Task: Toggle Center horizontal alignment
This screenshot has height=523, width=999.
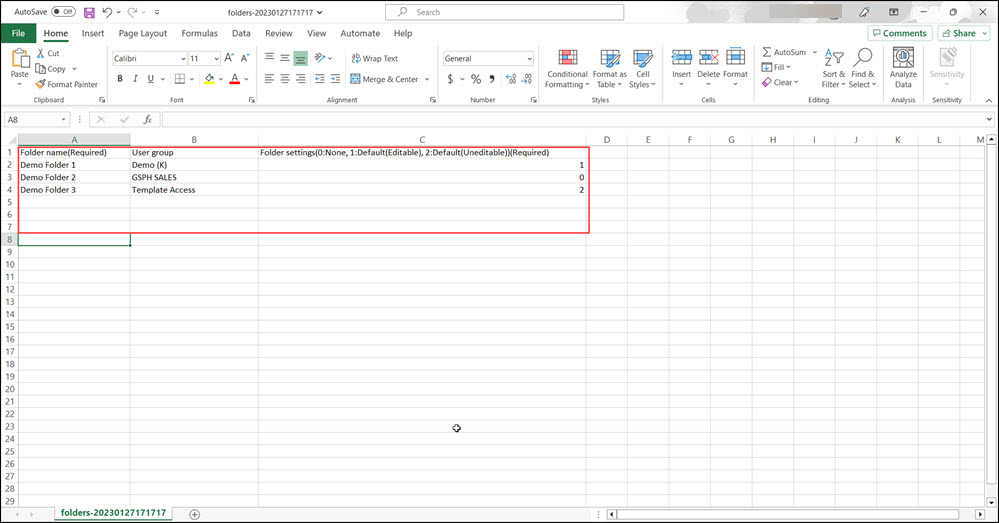Action: [x=285, y=79]
